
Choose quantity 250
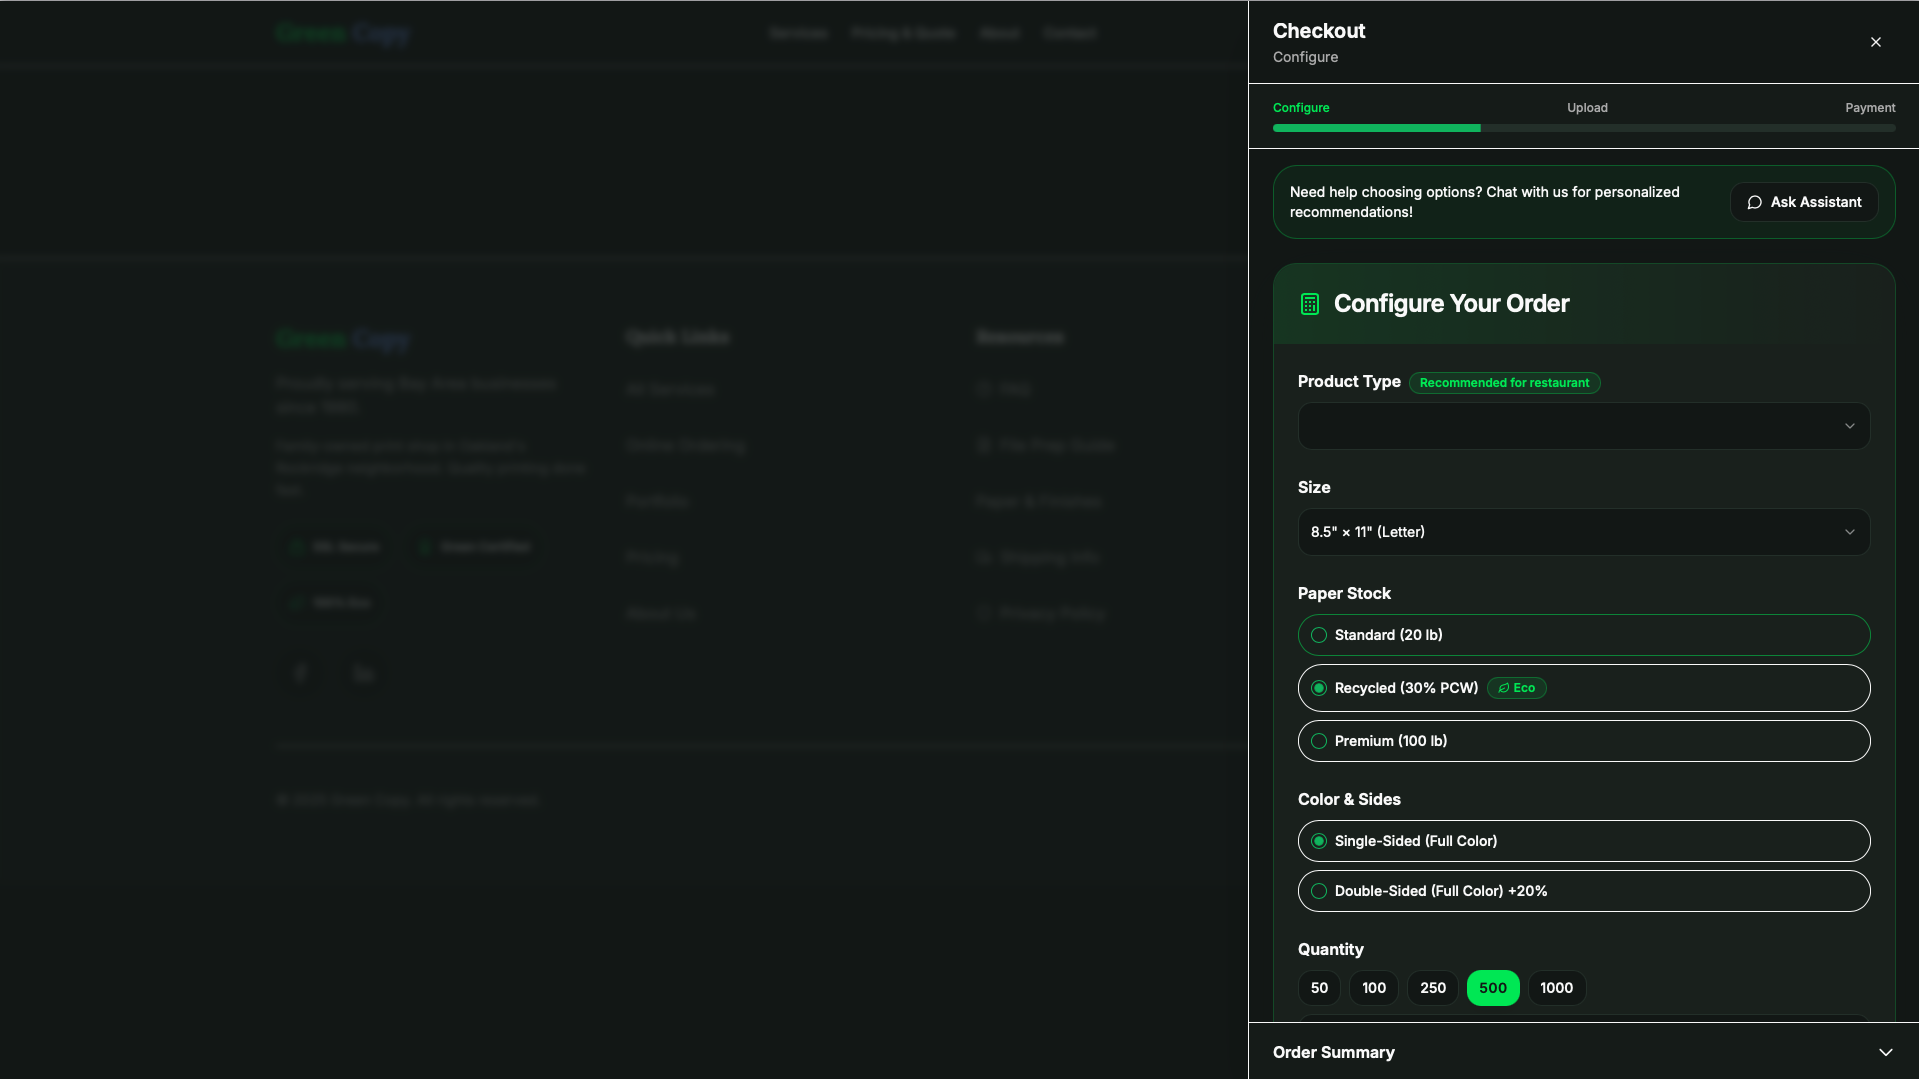[x=1432, y=988]
